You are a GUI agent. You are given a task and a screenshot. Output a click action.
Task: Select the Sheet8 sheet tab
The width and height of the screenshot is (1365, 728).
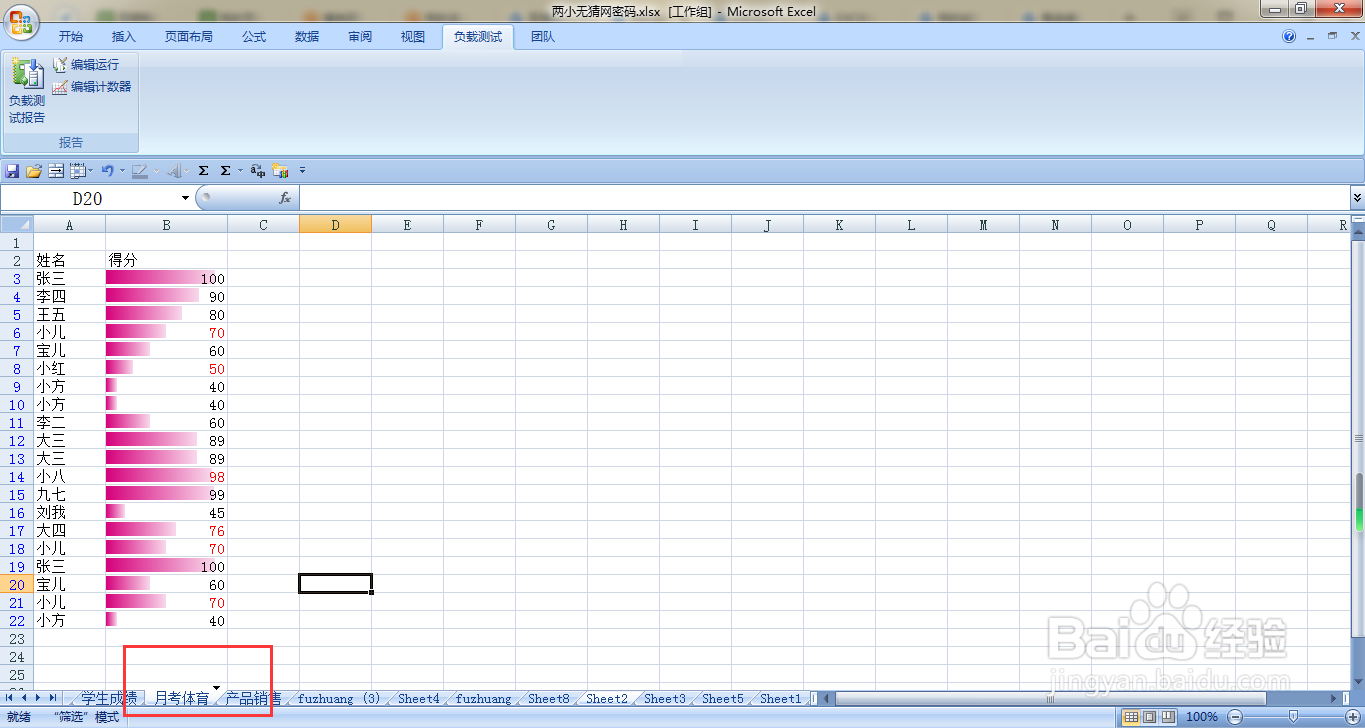[x=549, y=699]
